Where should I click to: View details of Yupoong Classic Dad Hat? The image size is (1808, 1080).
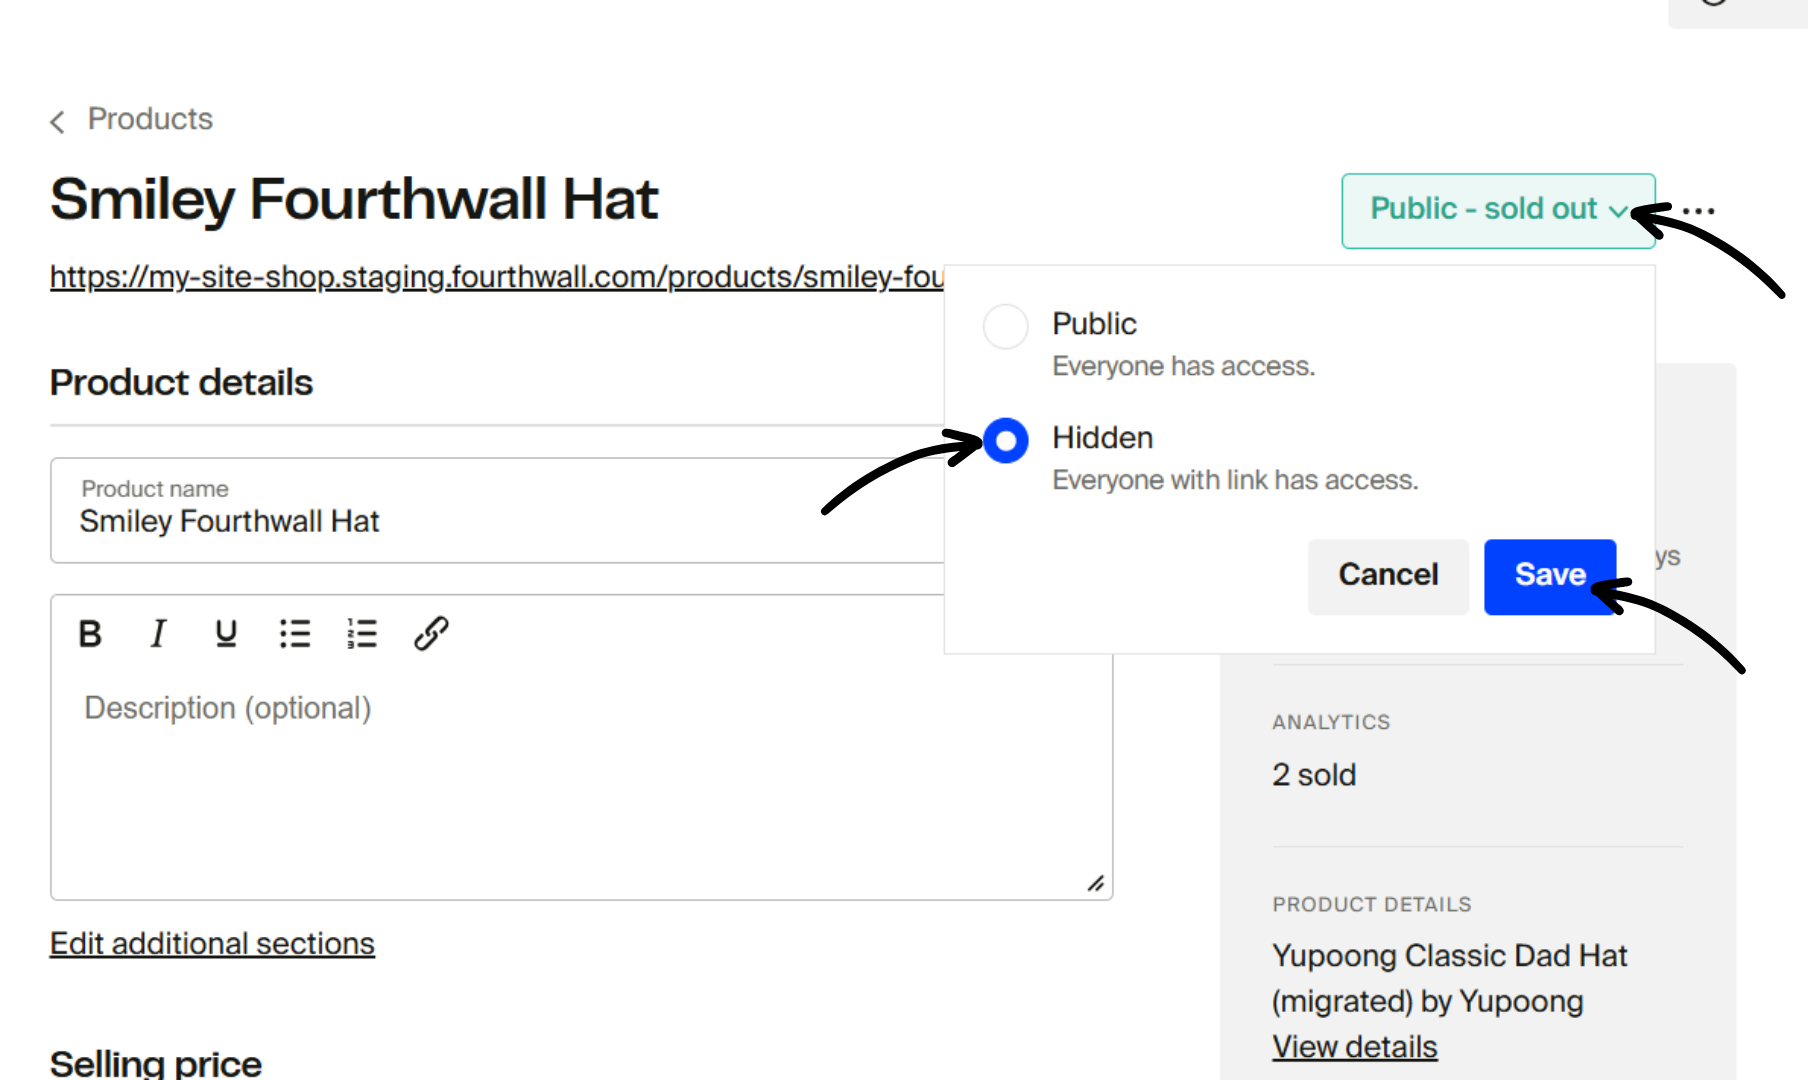coord(1354,1045)
